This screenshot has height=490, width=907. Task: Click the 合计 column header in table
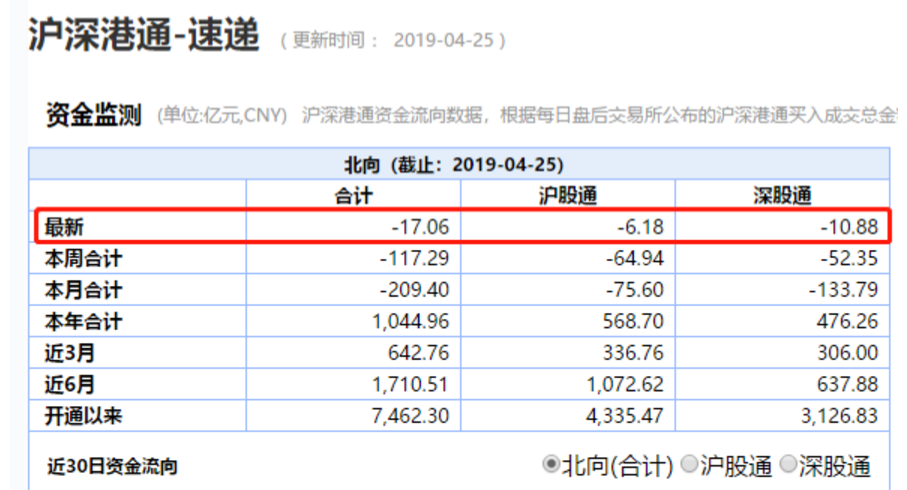(353, 195)
